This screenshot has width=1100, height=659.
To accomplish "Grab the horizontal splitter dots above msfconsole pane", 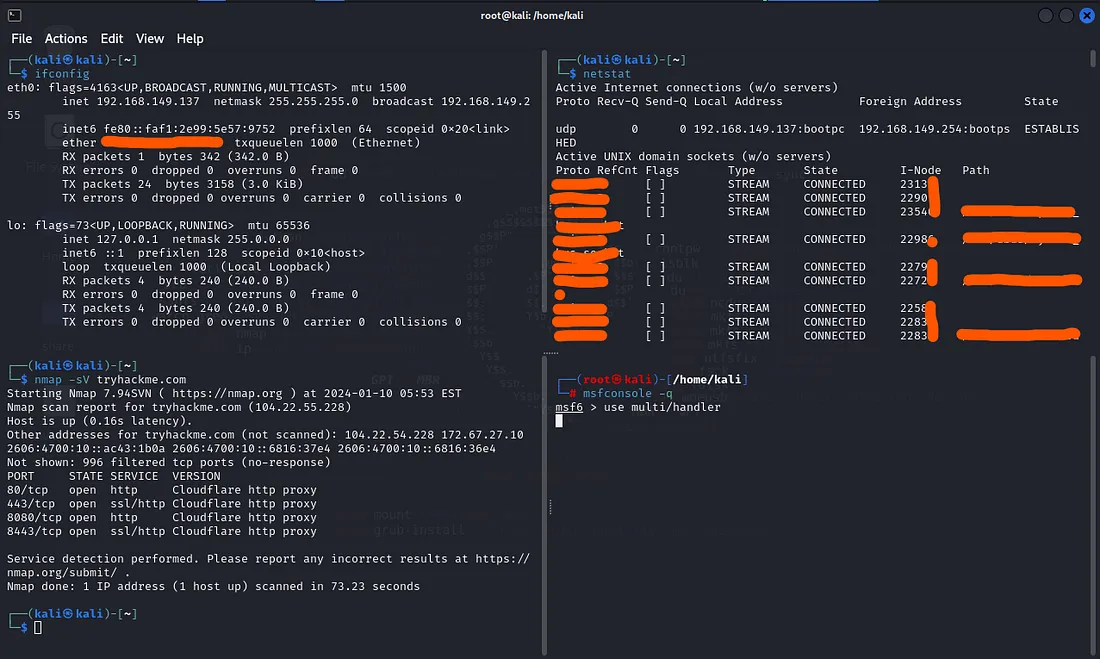I will pyautogui.click(x=550, y=353).
